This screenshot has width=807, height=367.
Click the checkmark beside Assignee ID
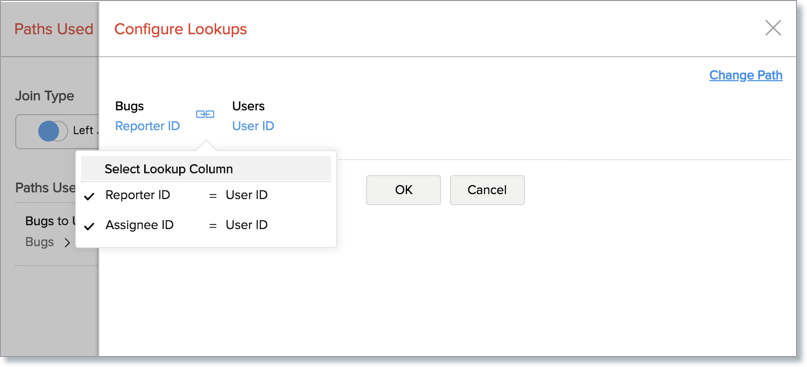click(x=90, y=226)
